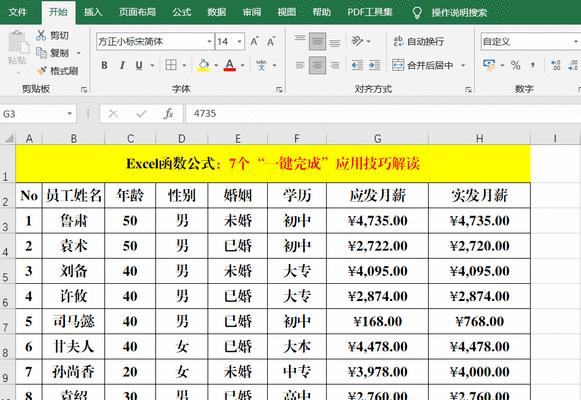Screen dimensions: 581x400
Task: Open the PDF工具集 tab
Action: pyautogui.click(x=370, y=12)
